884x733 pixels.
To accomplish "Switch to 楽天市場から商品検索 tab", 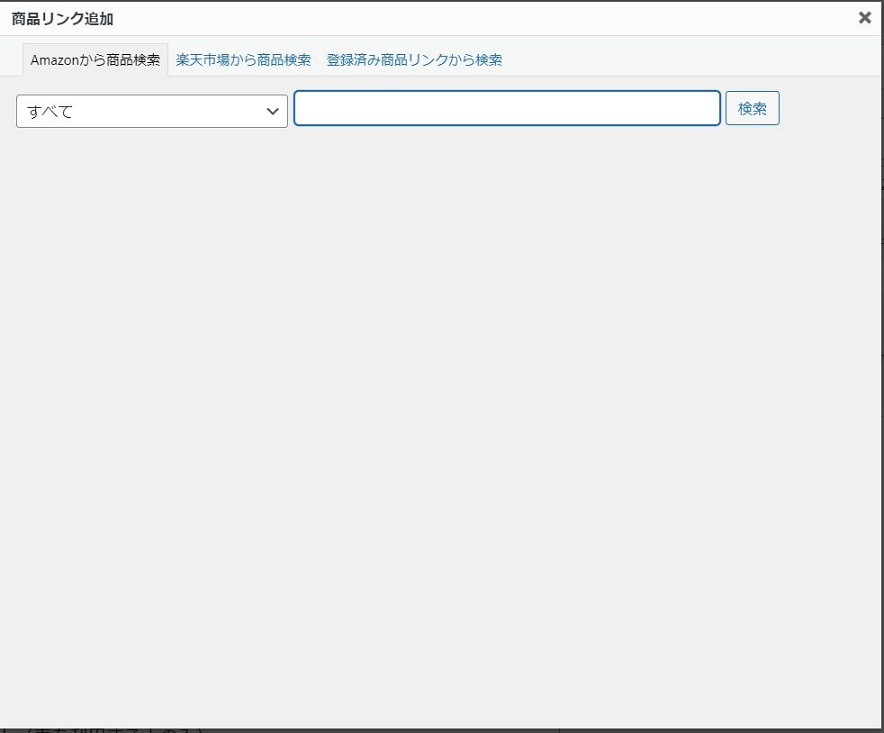I will tap(243, 60).
